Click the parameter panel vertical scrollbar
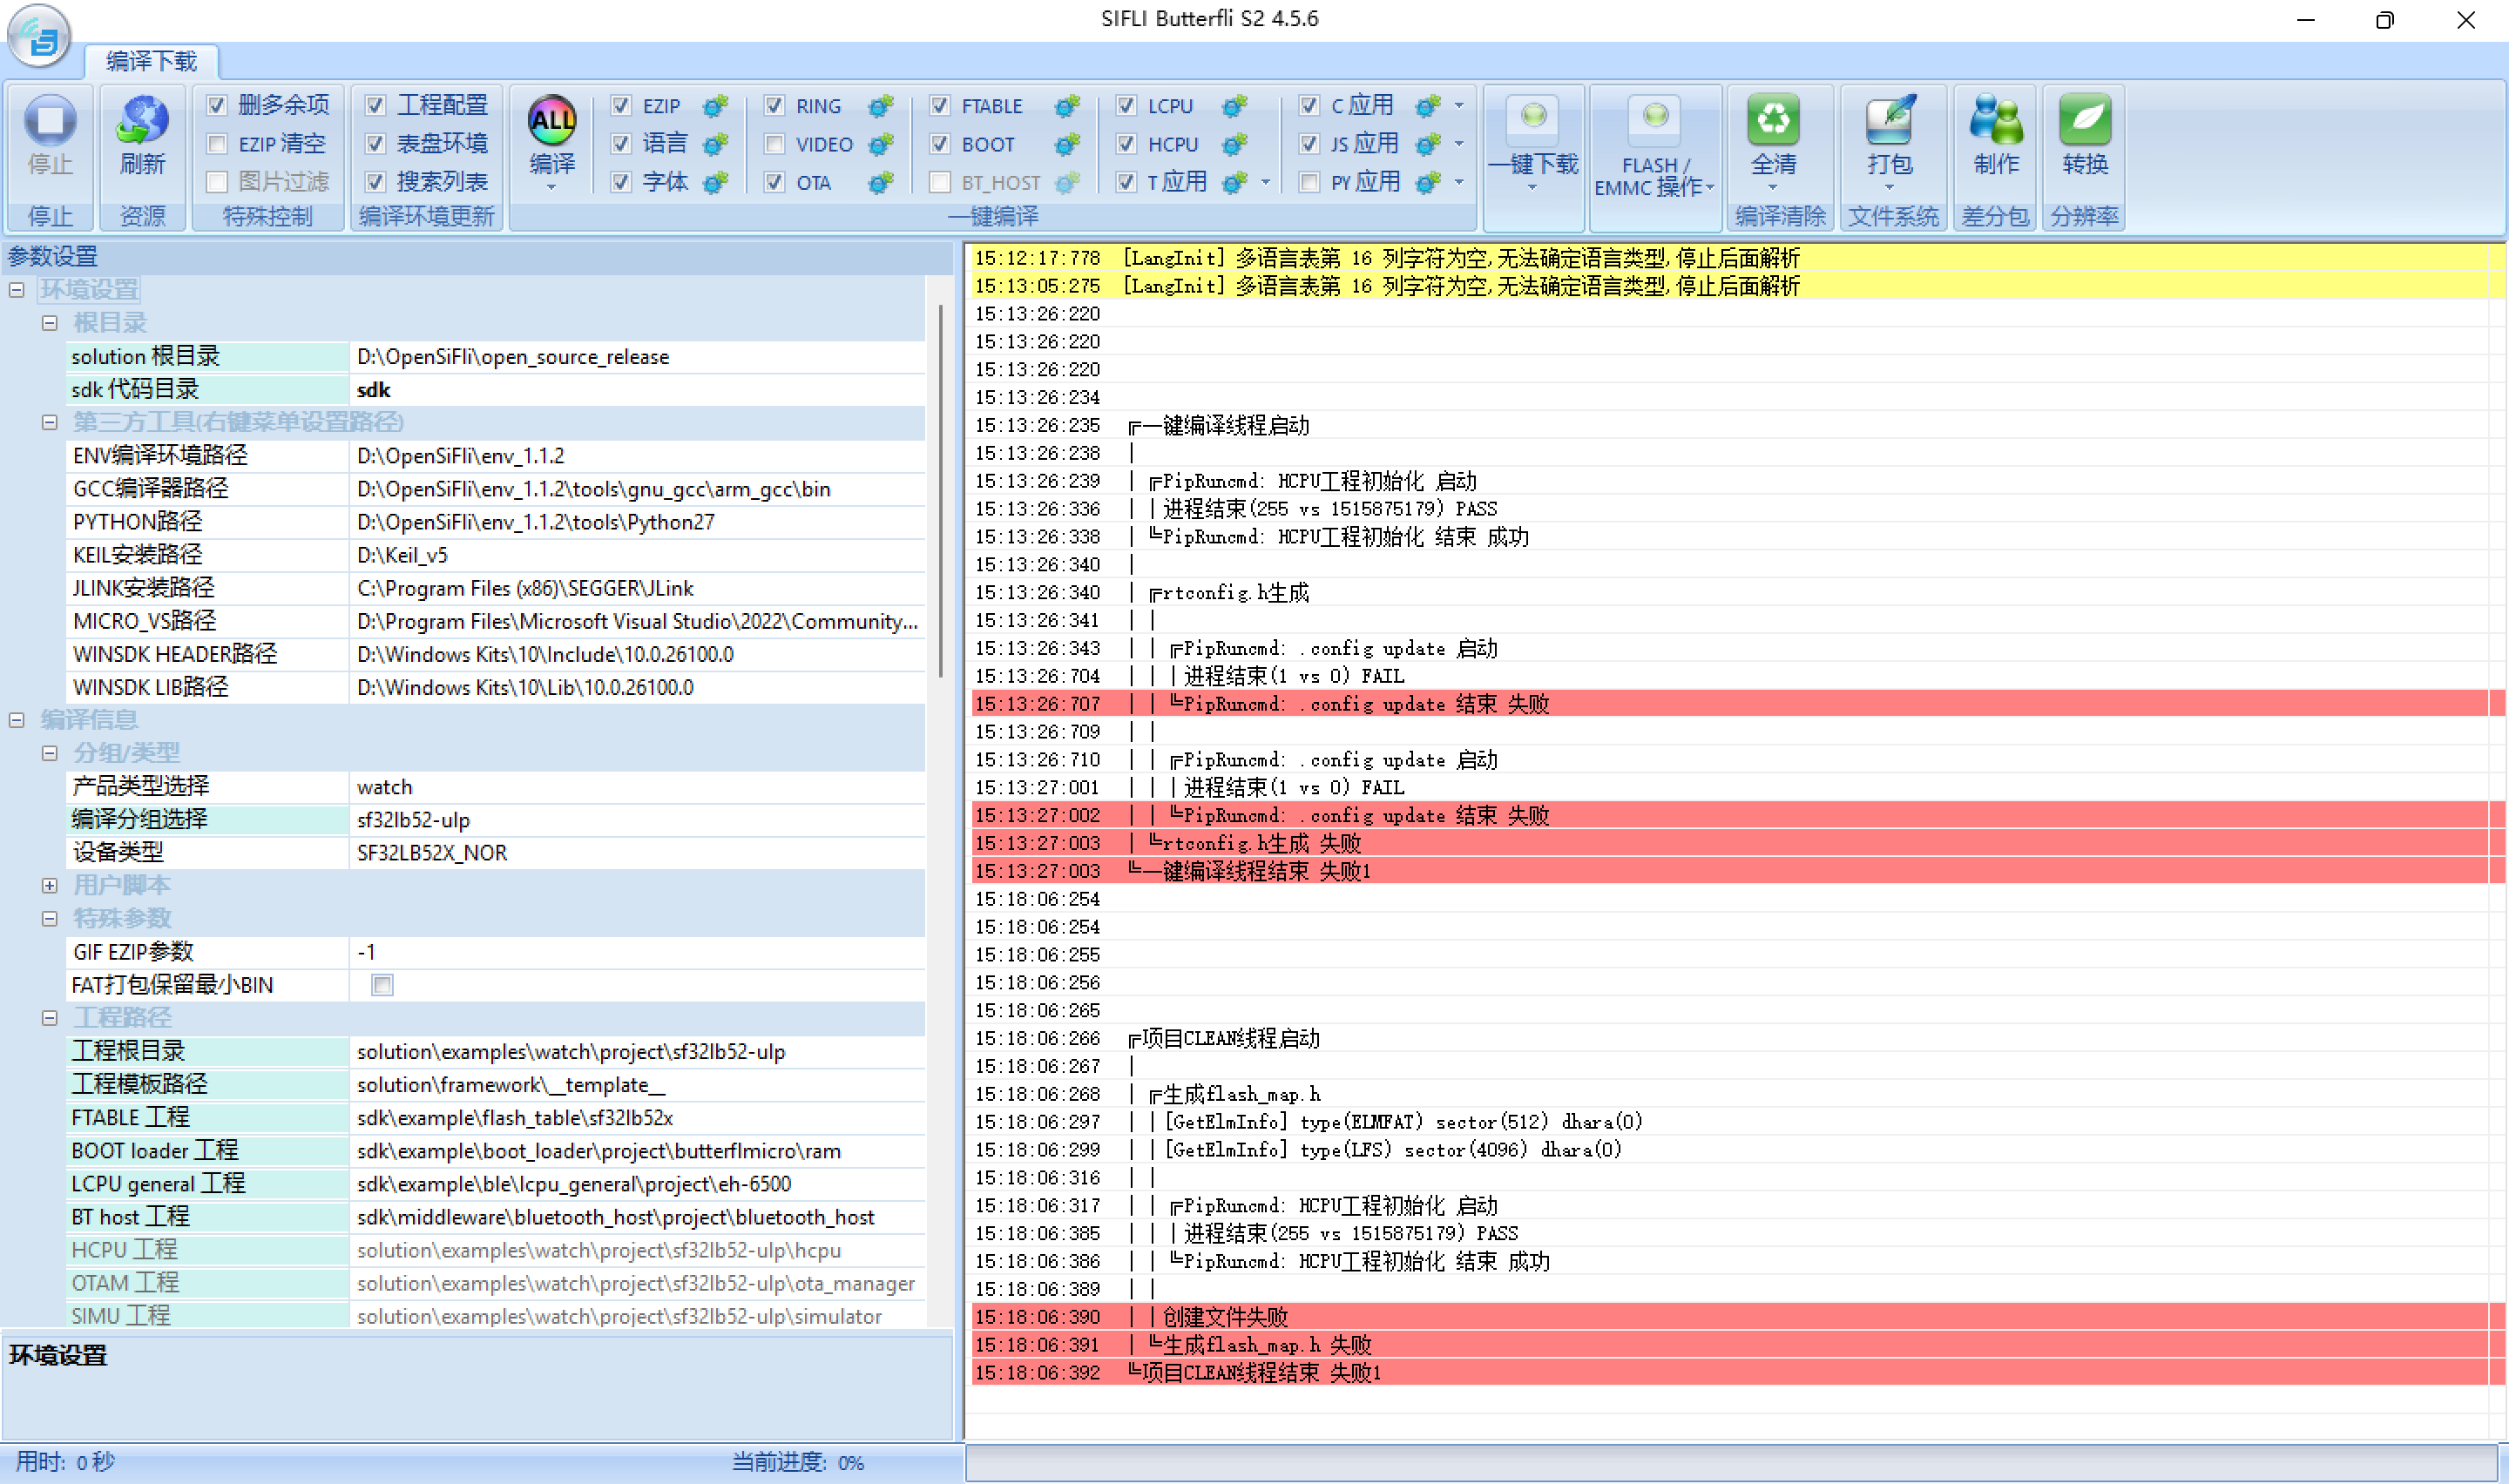Viewport: 2509px width, 1484px height. point(940,490)
